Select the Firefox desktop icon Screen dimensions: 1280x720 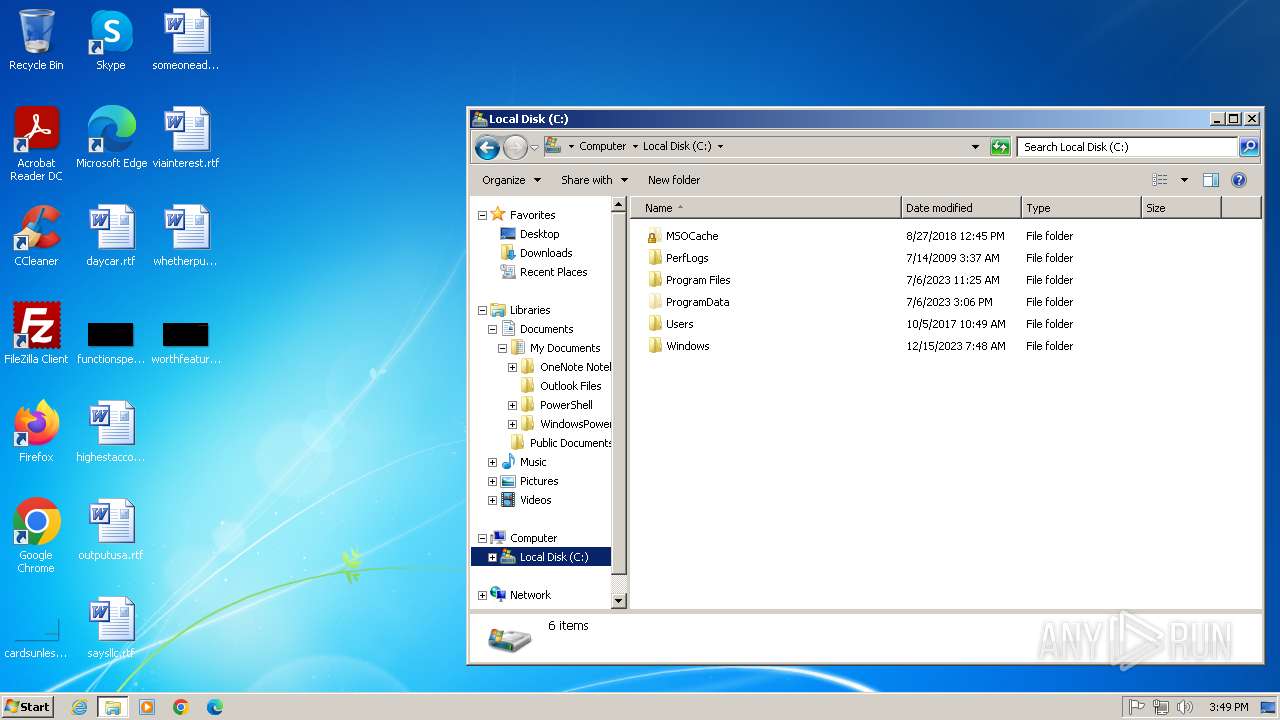(x=36, y=432)
